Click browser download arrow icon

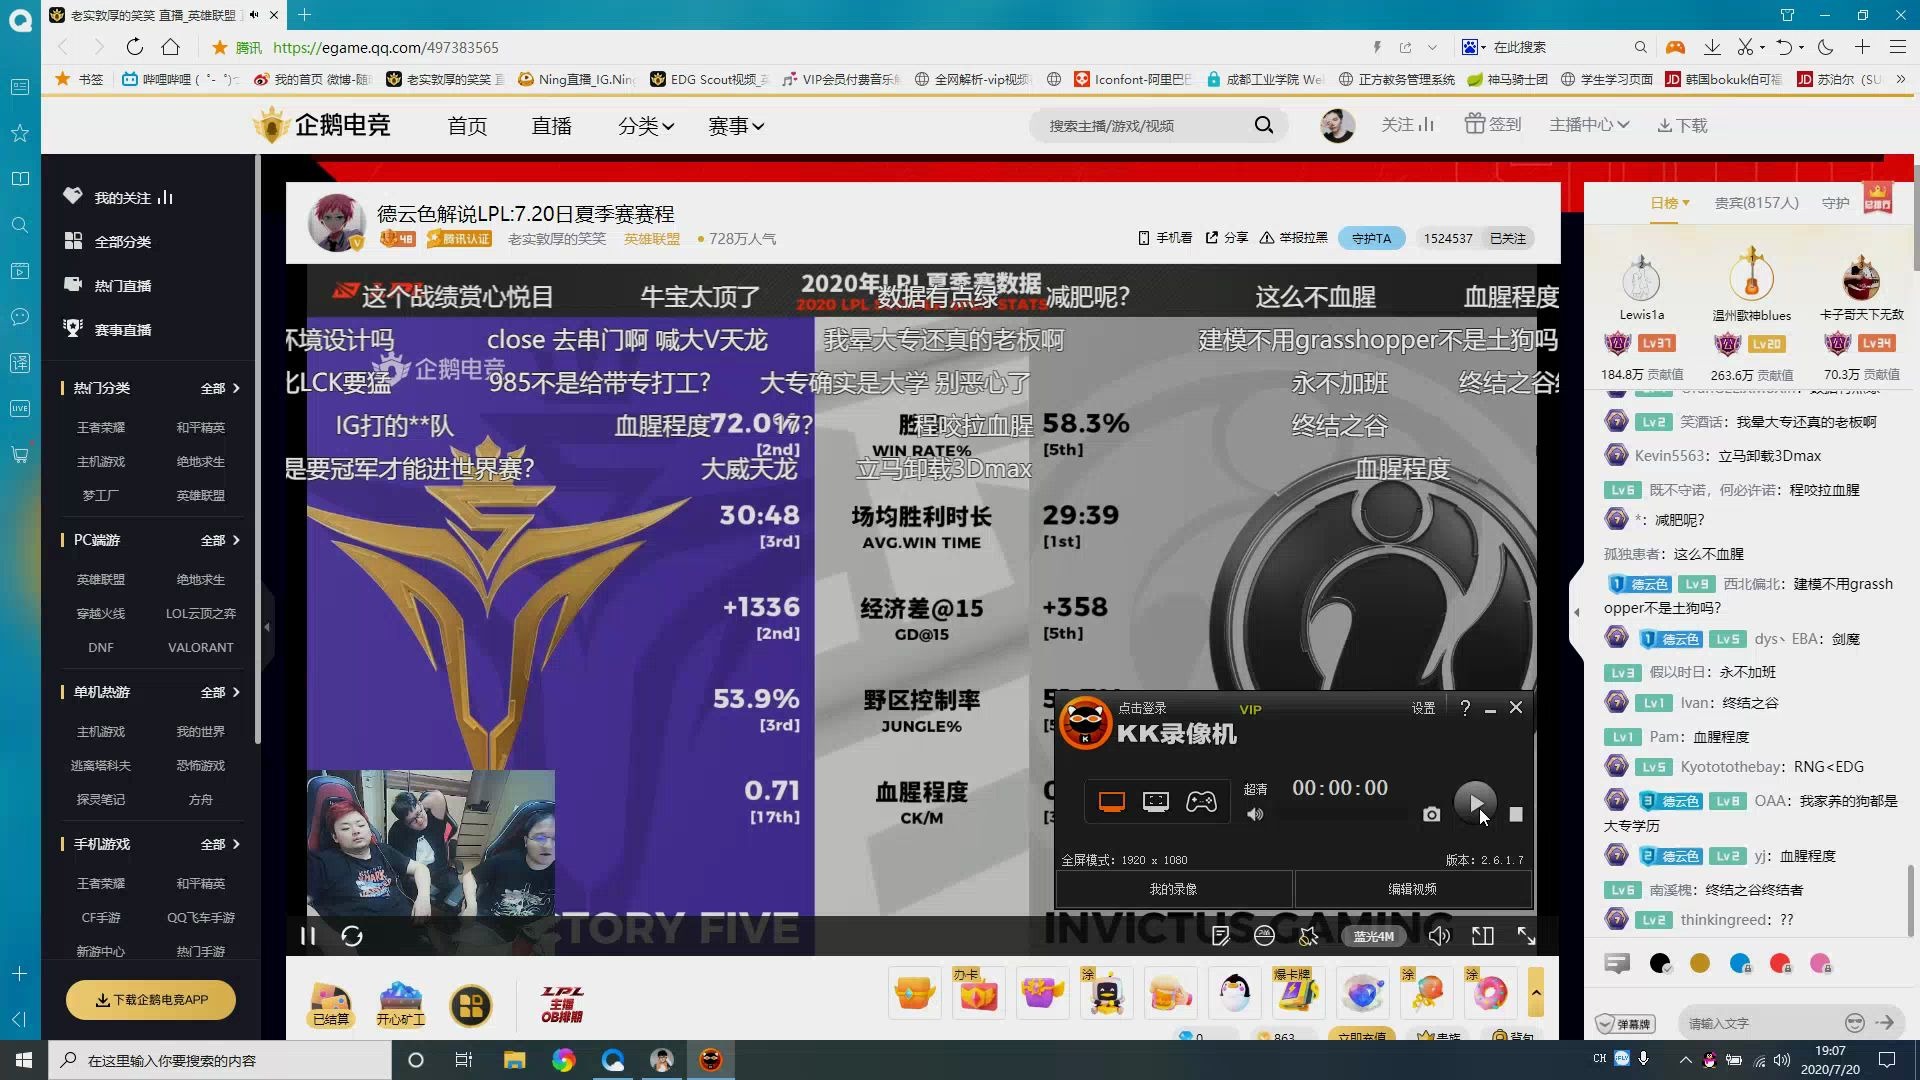(1712, 47)
